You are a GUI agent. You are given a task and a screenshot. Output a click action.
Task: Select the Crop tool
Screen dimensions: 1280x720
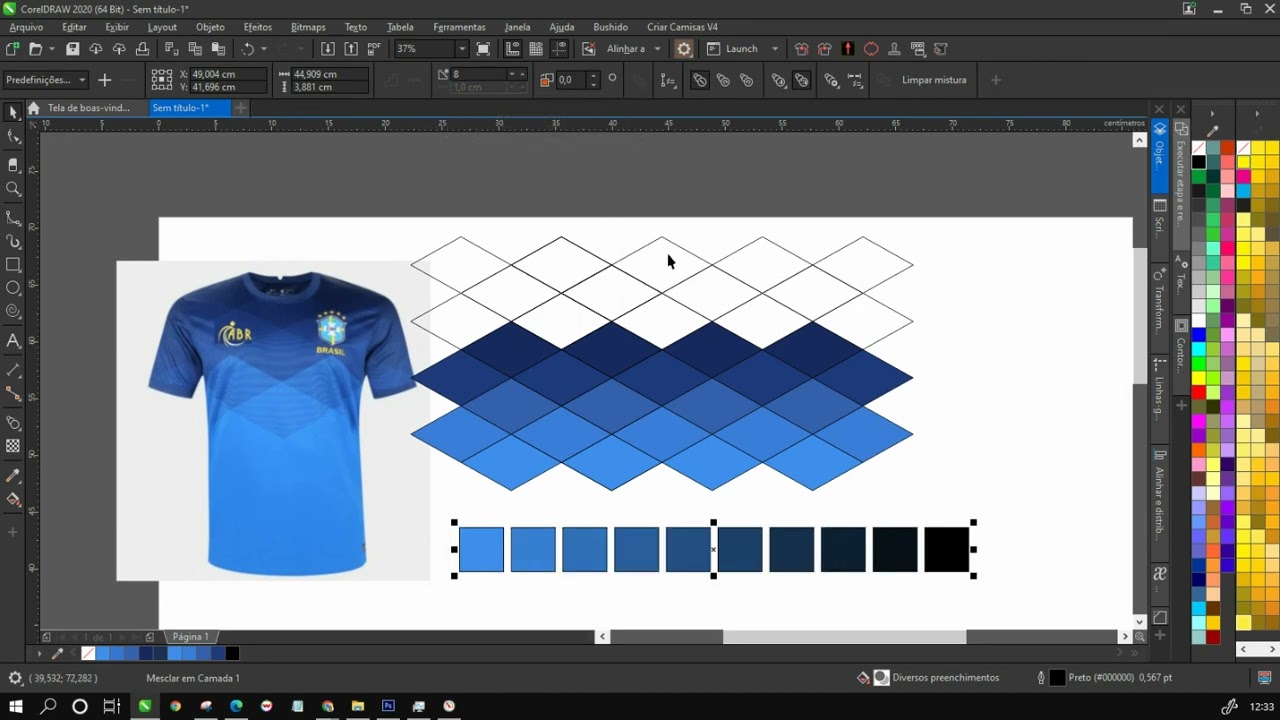[13, 164]
